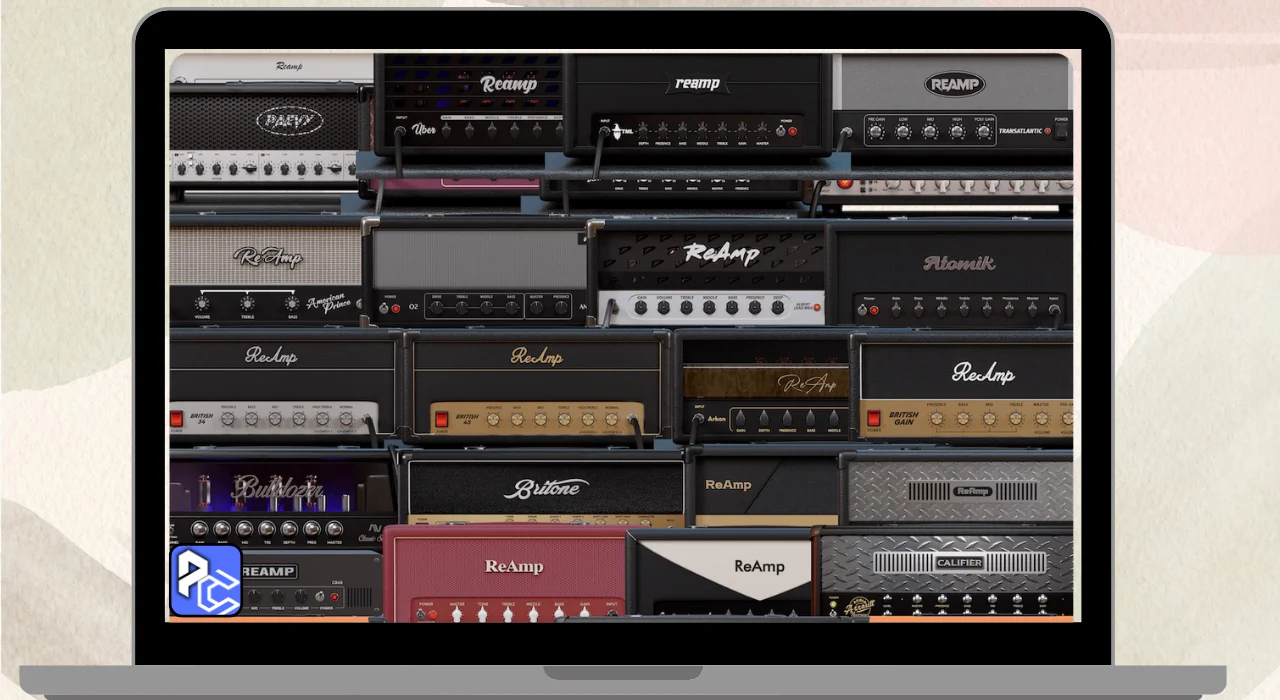Screen dimensions: 1280x700
Task: Click the Gain knob on Arkon amp
Action: (x=740, y=418)
